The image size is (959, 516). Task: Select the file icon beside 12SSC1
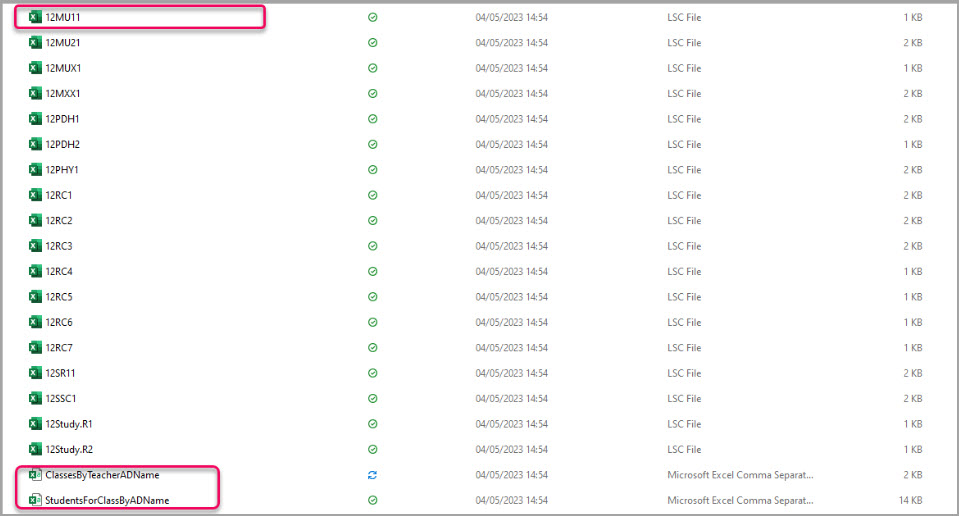coord(35,398)
